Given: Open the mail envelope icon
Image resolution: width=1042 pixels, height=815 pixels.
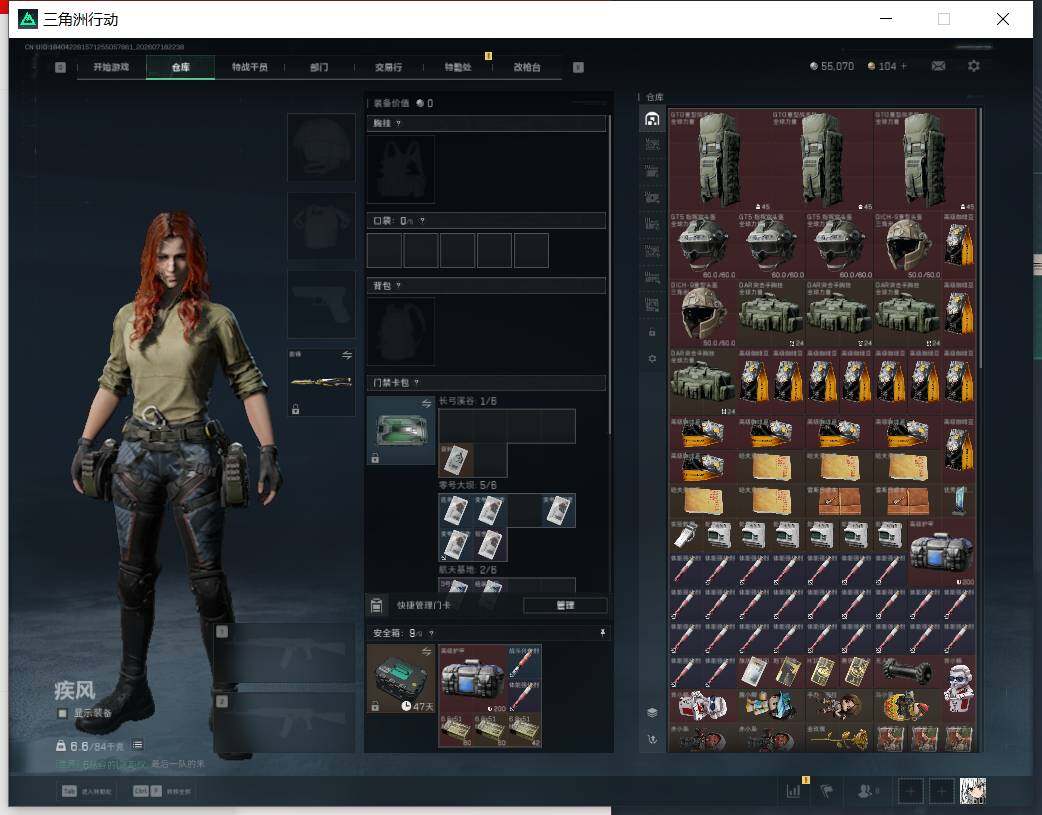Looking at the screenshot, I should pos(938,66).
